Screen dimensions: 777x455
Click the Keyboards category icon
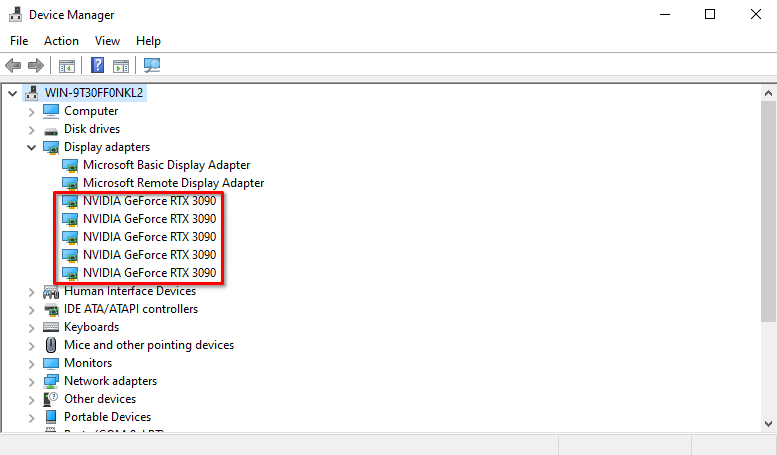(51, 327)
